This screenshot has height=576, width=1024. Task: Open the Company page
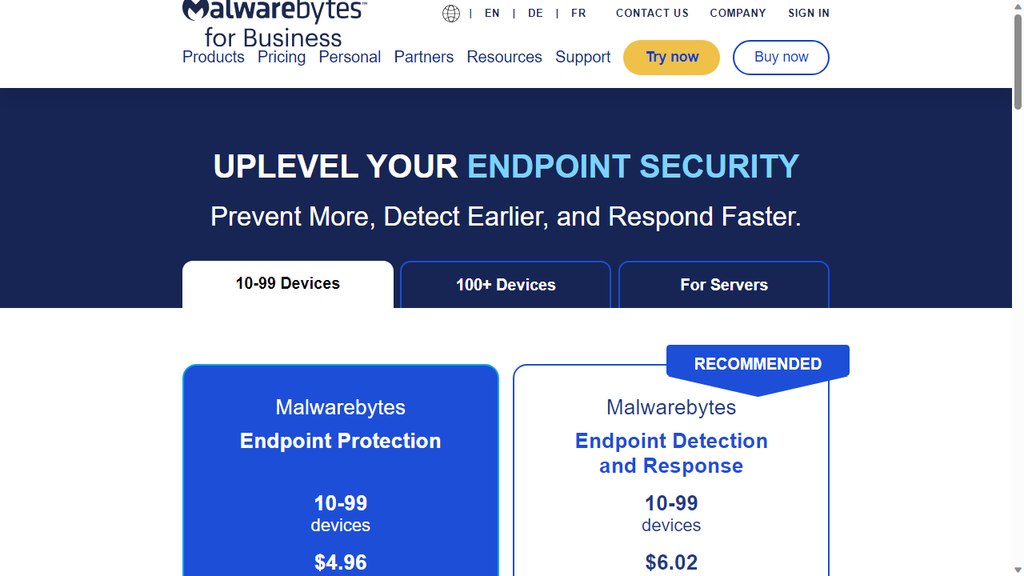pyautogui.click(x=738, y=13)
